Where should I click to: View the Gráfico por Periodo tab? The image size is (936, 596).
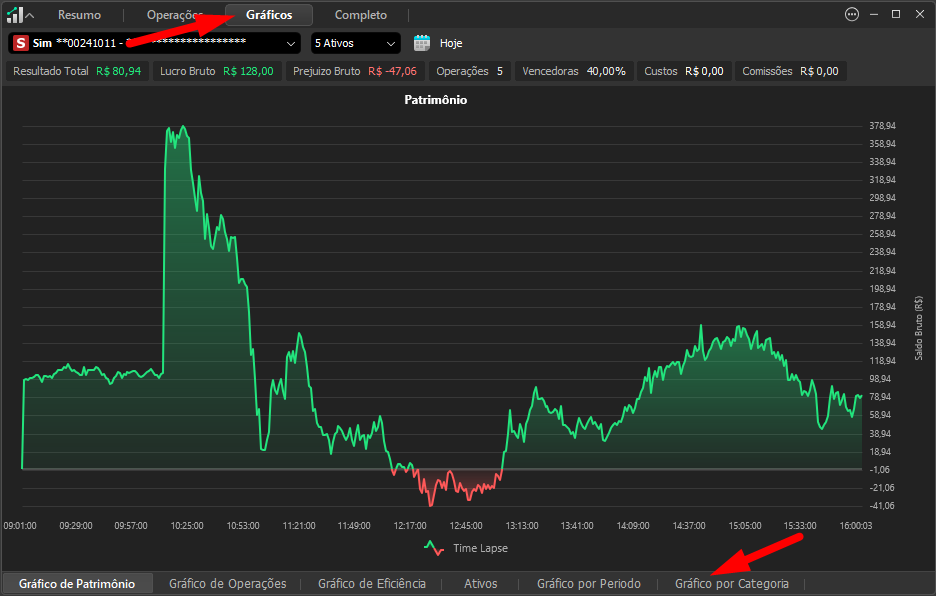tap(589, 583)
